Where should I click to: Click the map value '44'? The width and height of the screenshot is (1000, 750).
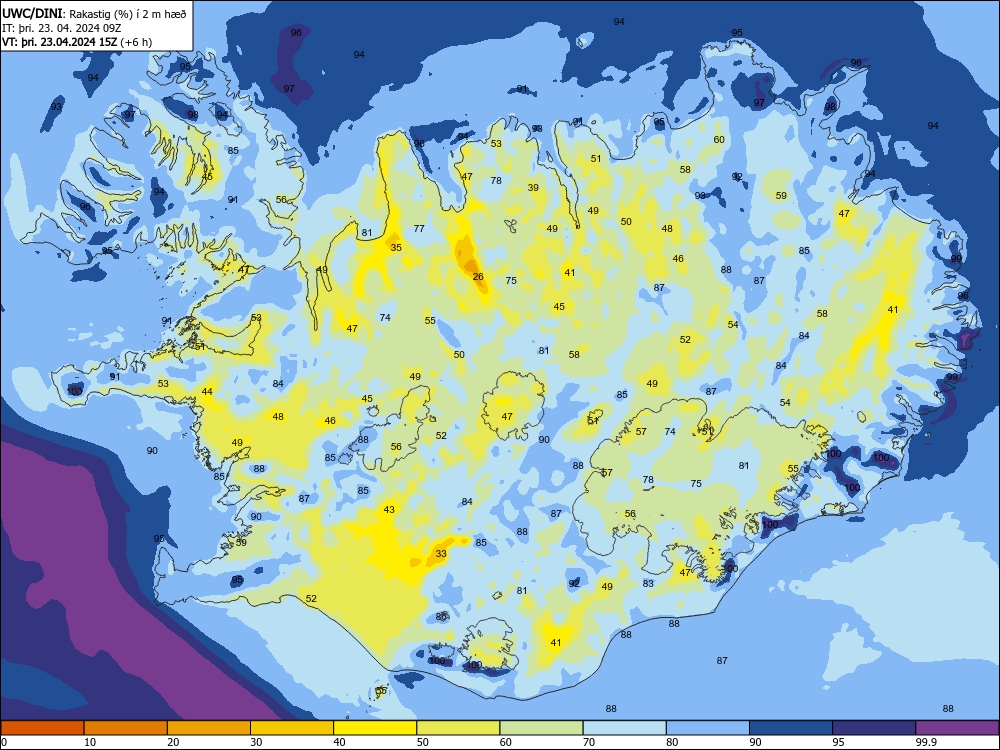(207, 392)
